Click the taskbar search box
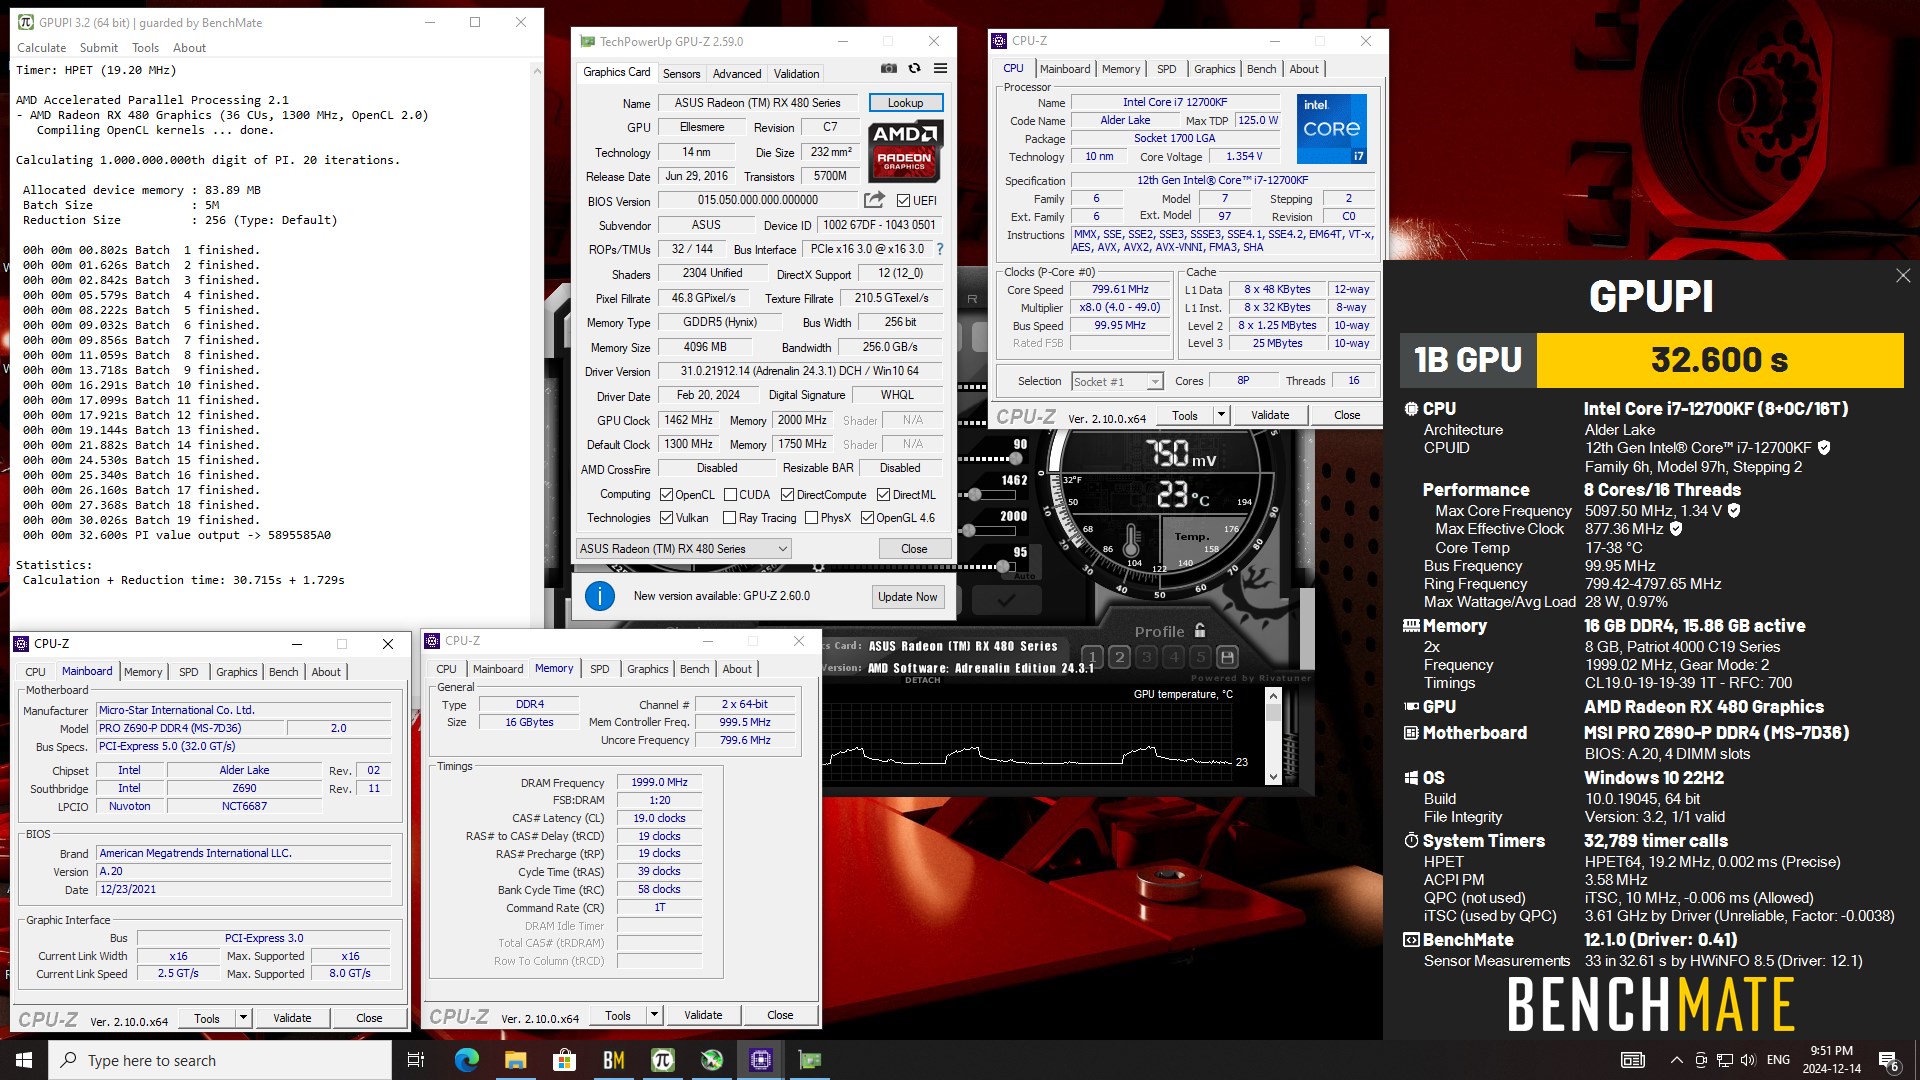 (220, 1060)
